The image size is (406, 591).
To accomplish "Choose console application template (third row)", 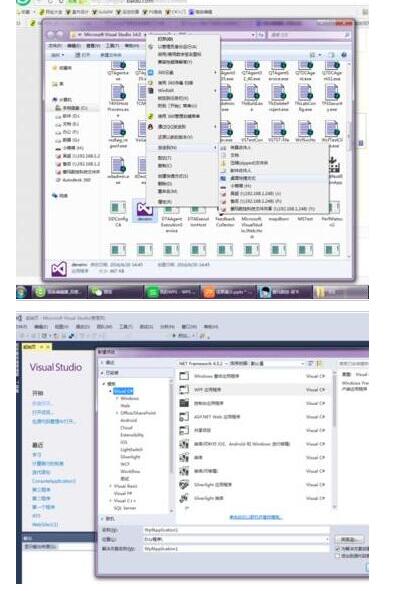I will [253, 403].
